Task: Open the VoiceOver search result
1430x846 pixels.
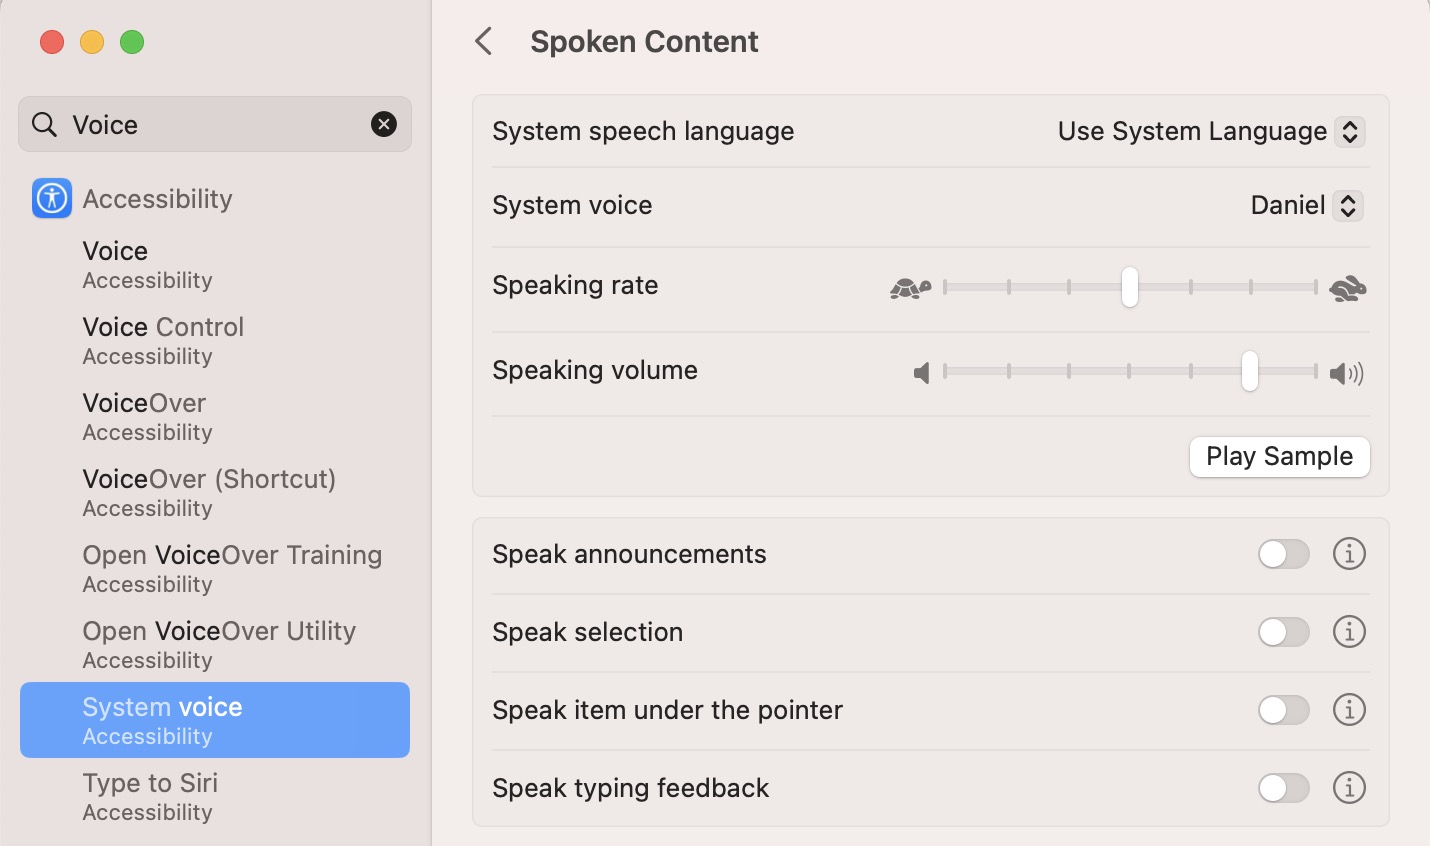Action: (145, 416)
